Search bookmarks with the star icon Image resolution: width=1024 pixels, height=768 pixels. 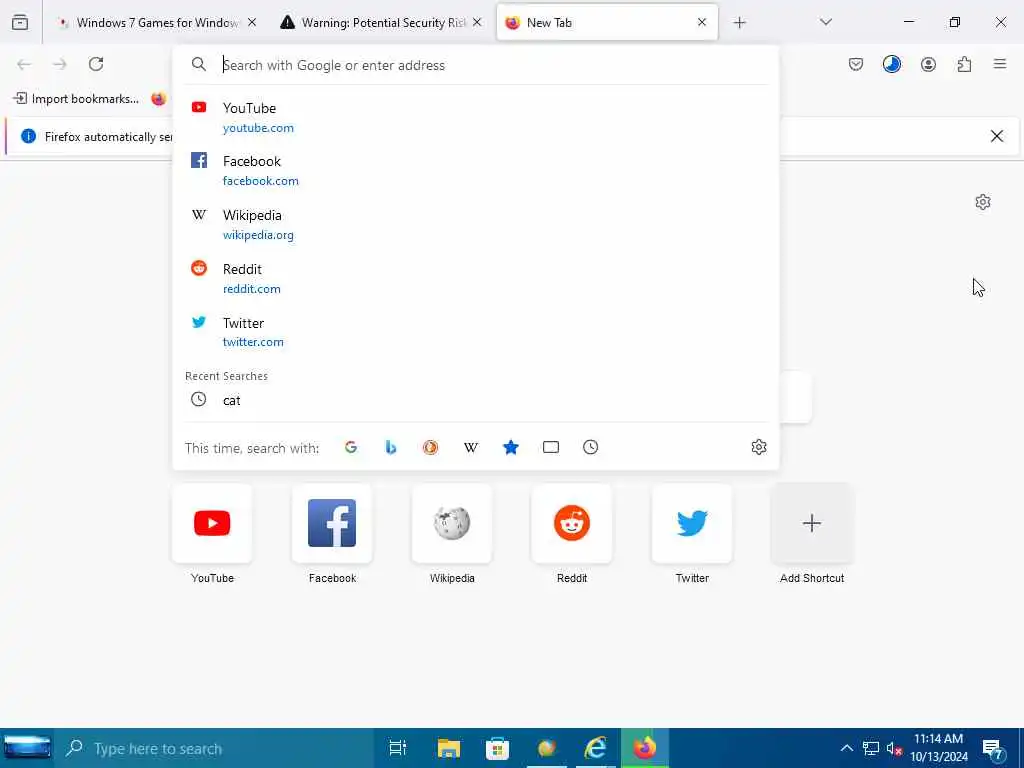511,447
